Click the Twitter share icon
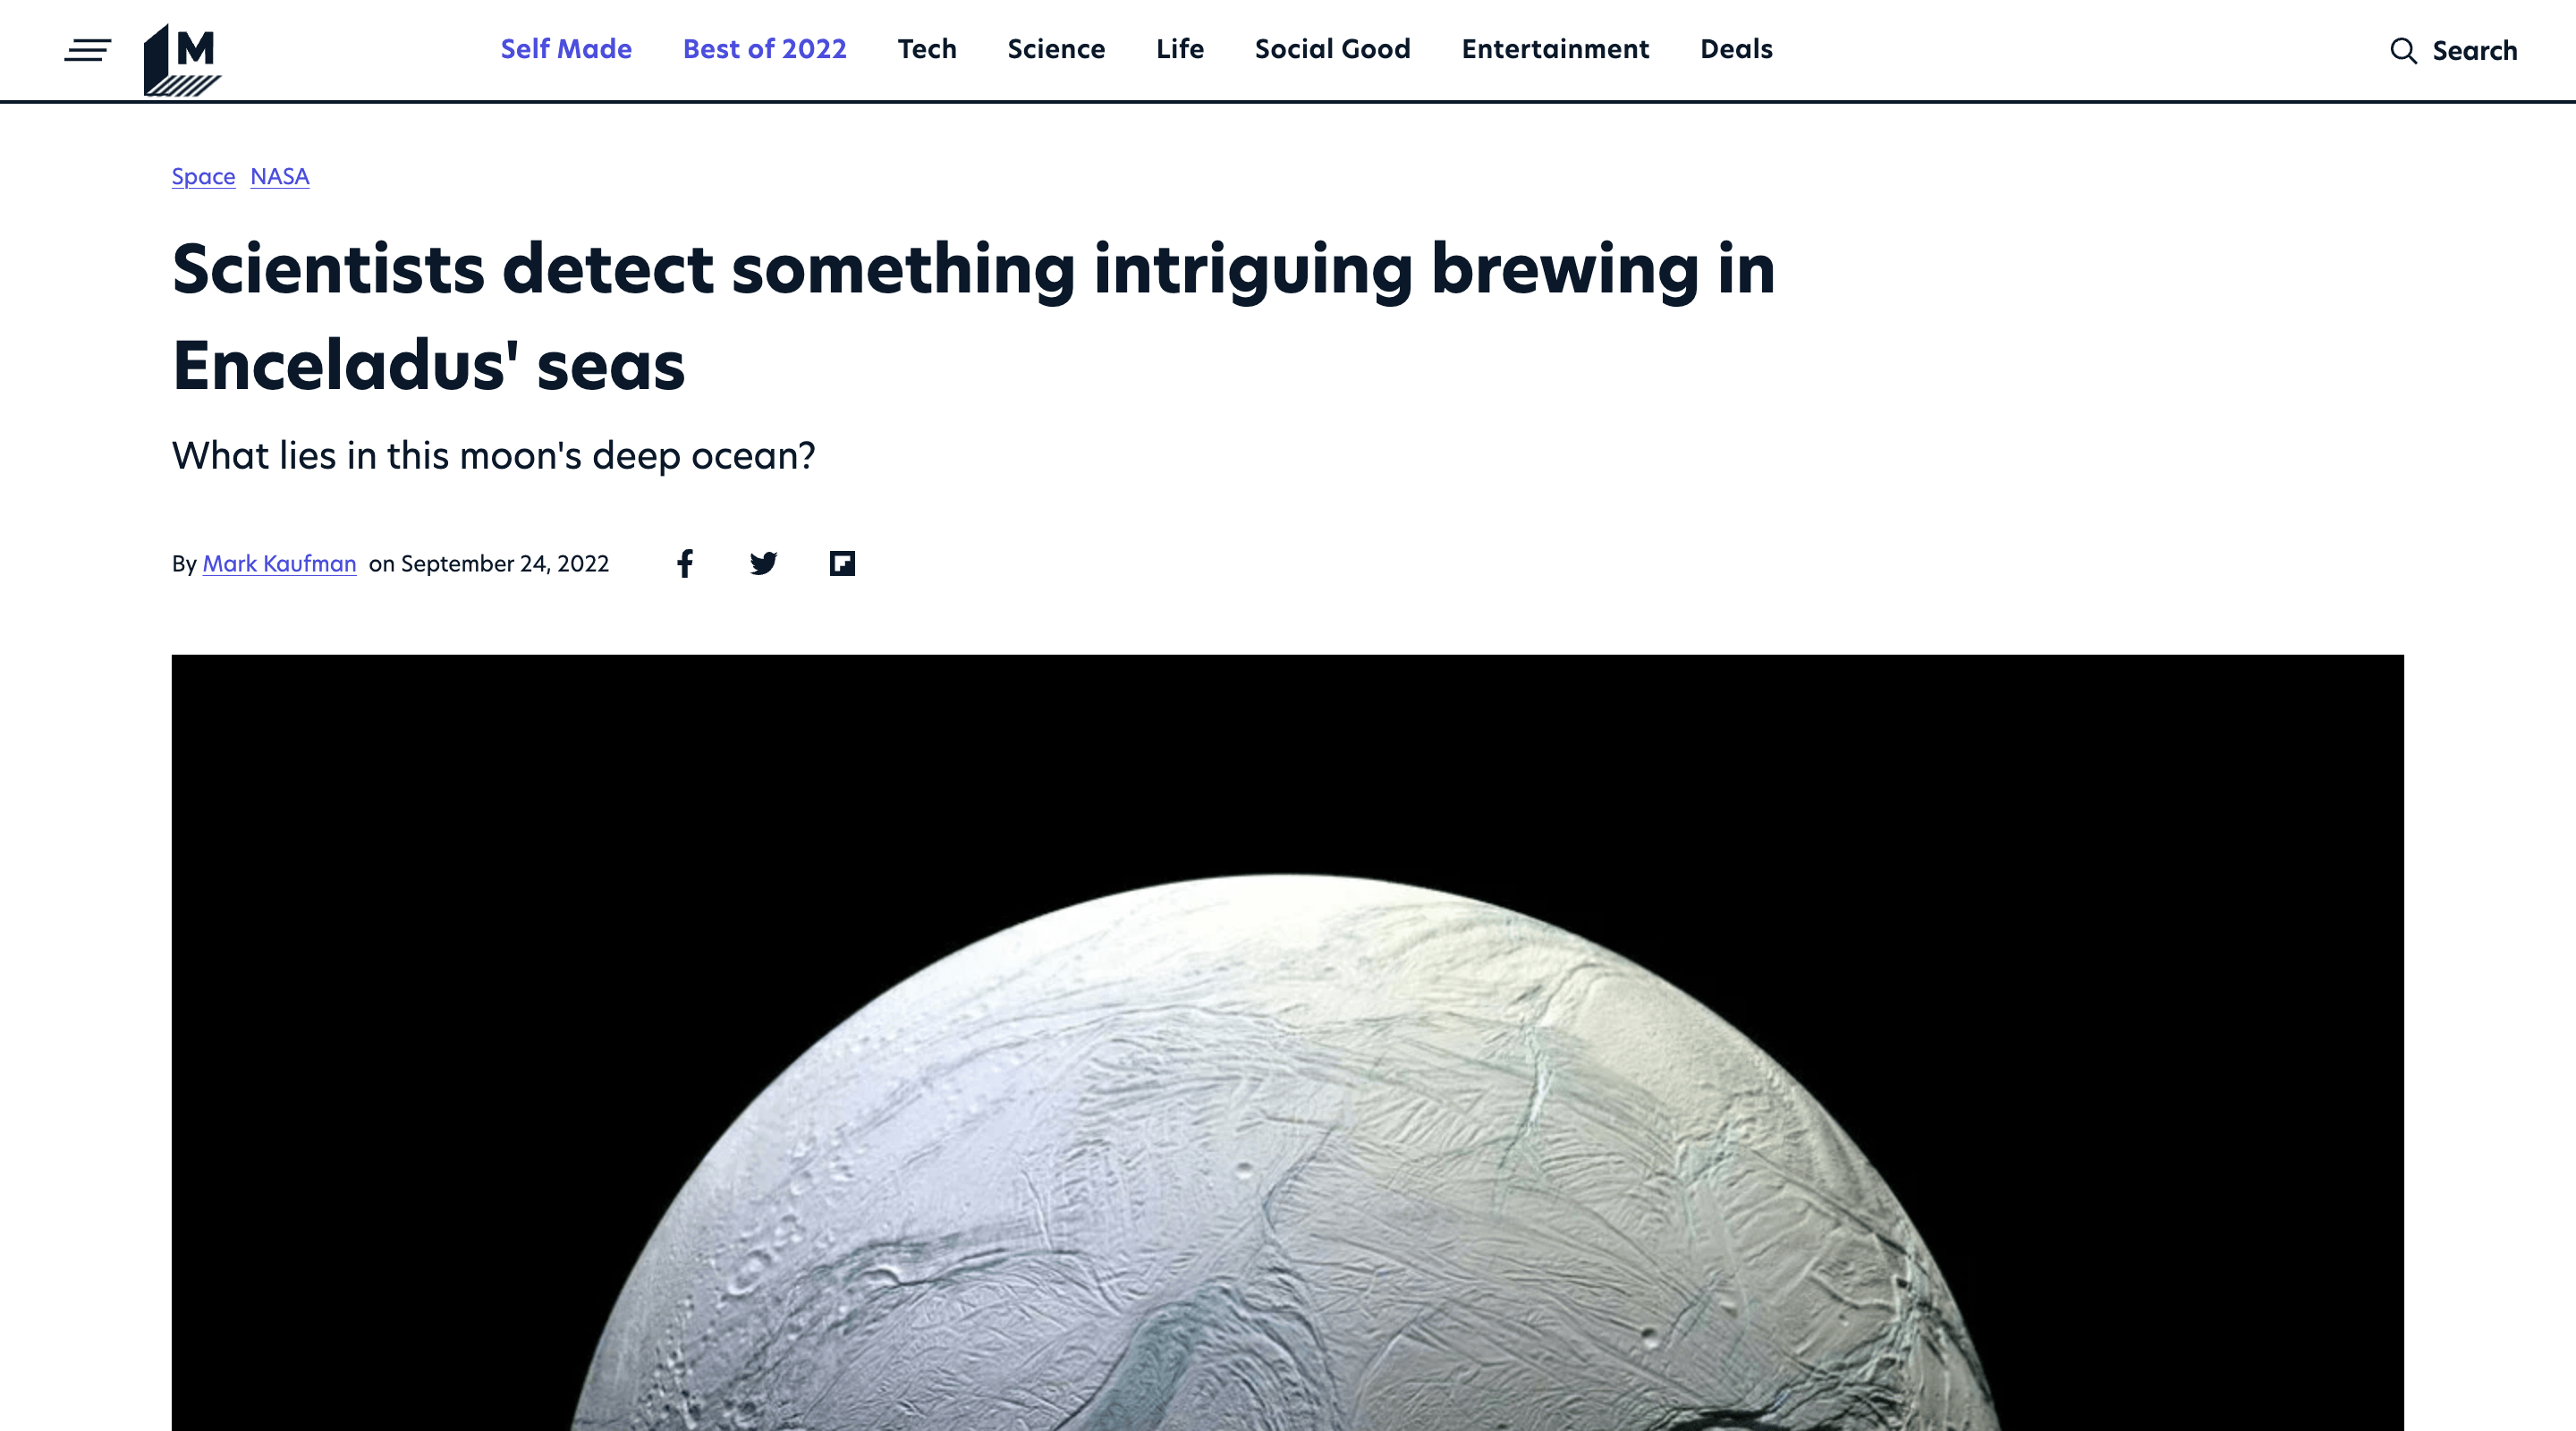2576x1431 pixels. click(x=765, y=563)
